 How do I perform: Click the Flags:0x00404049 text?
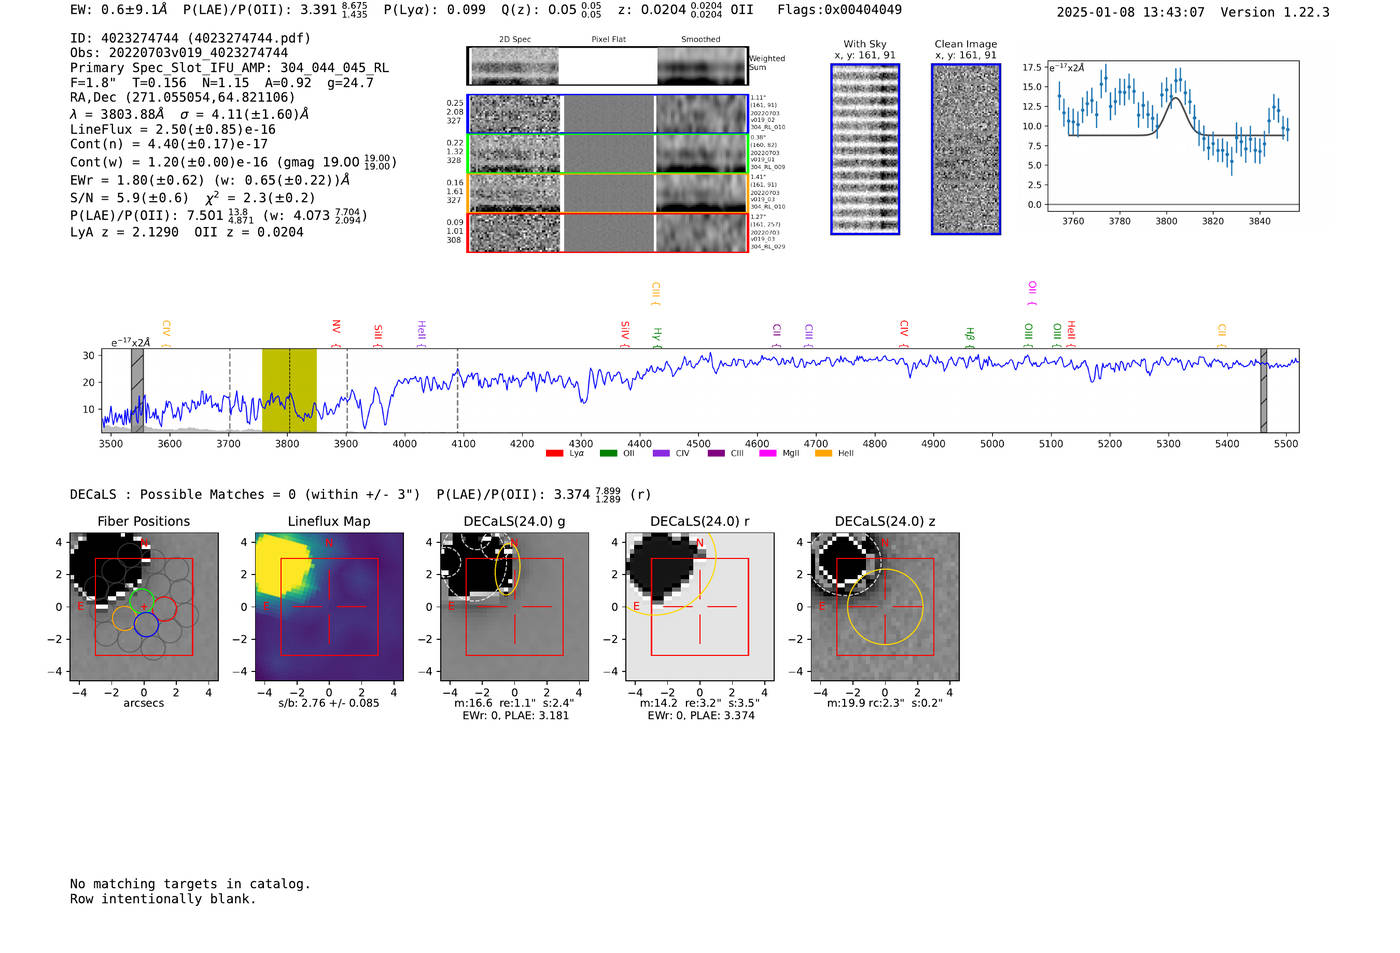coord(839,9)
